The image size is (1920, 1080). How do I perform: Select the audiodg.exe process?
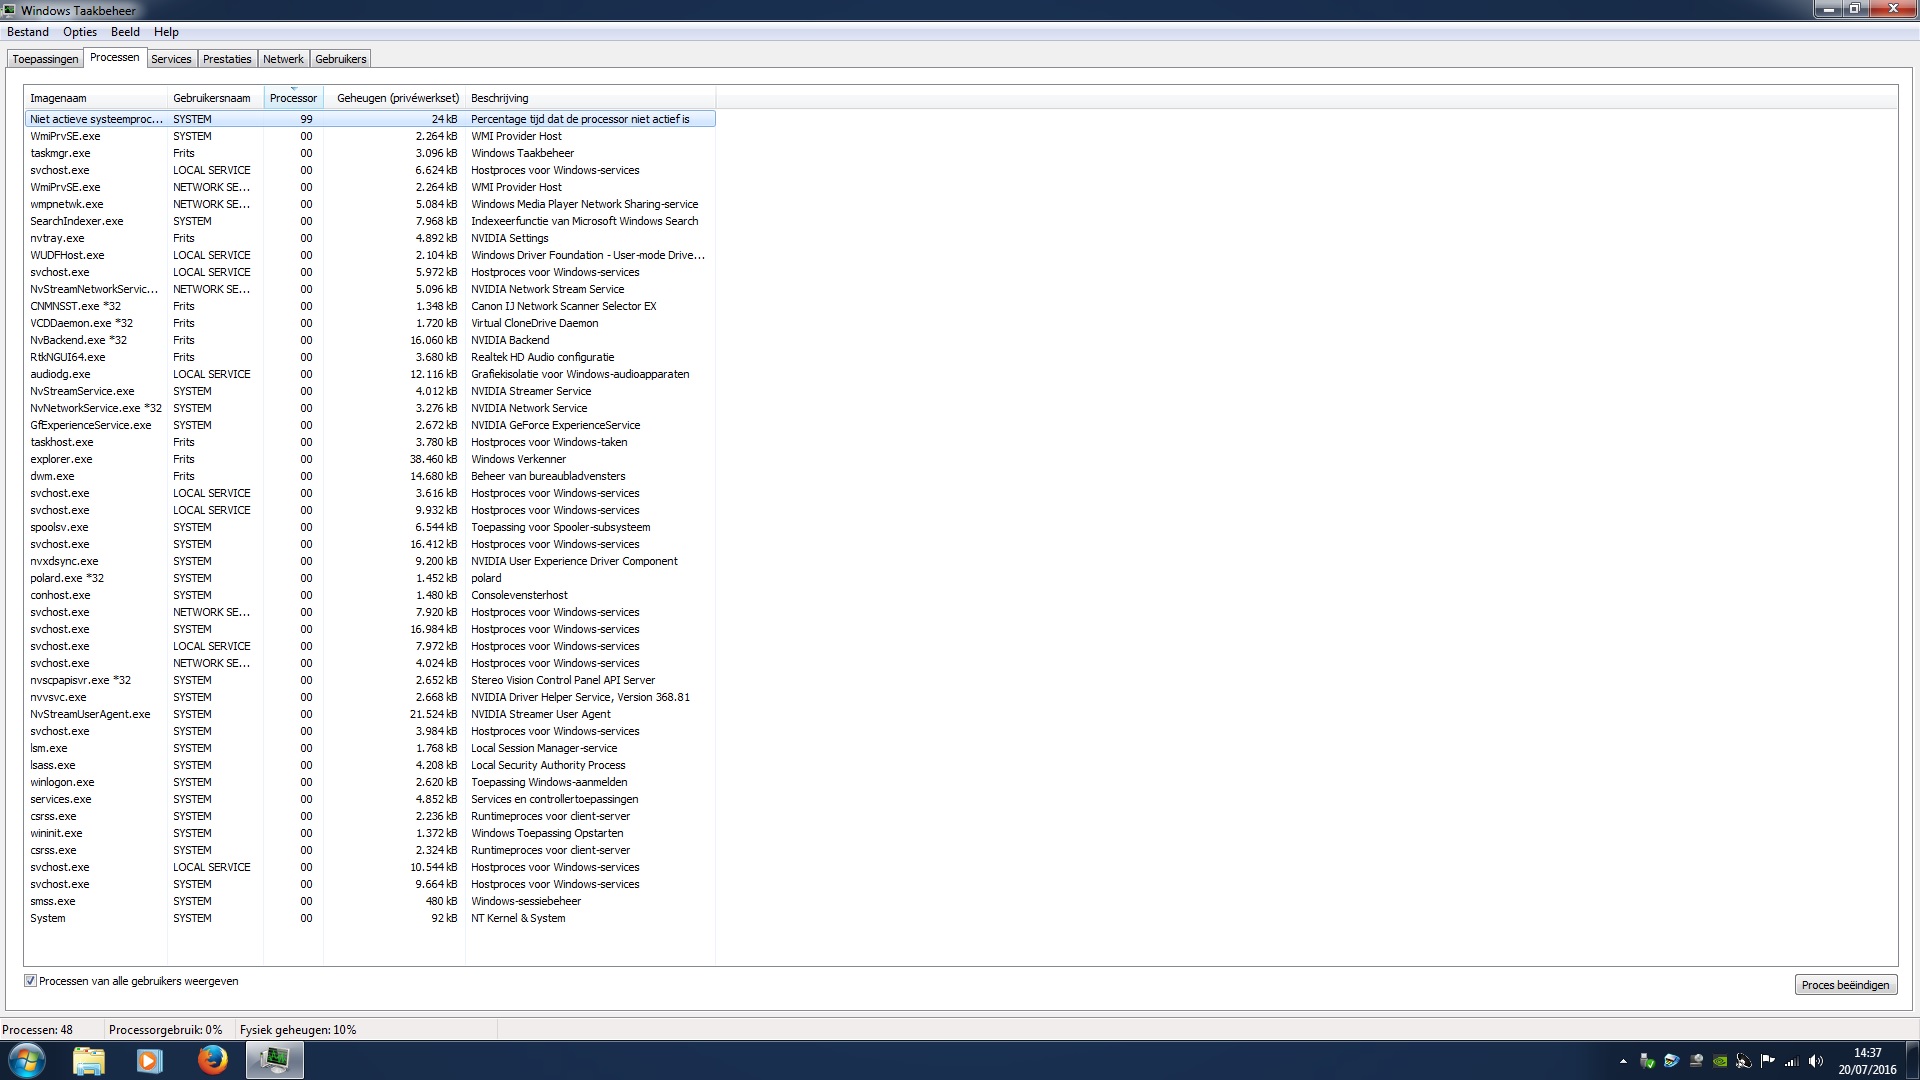(370, 374)
